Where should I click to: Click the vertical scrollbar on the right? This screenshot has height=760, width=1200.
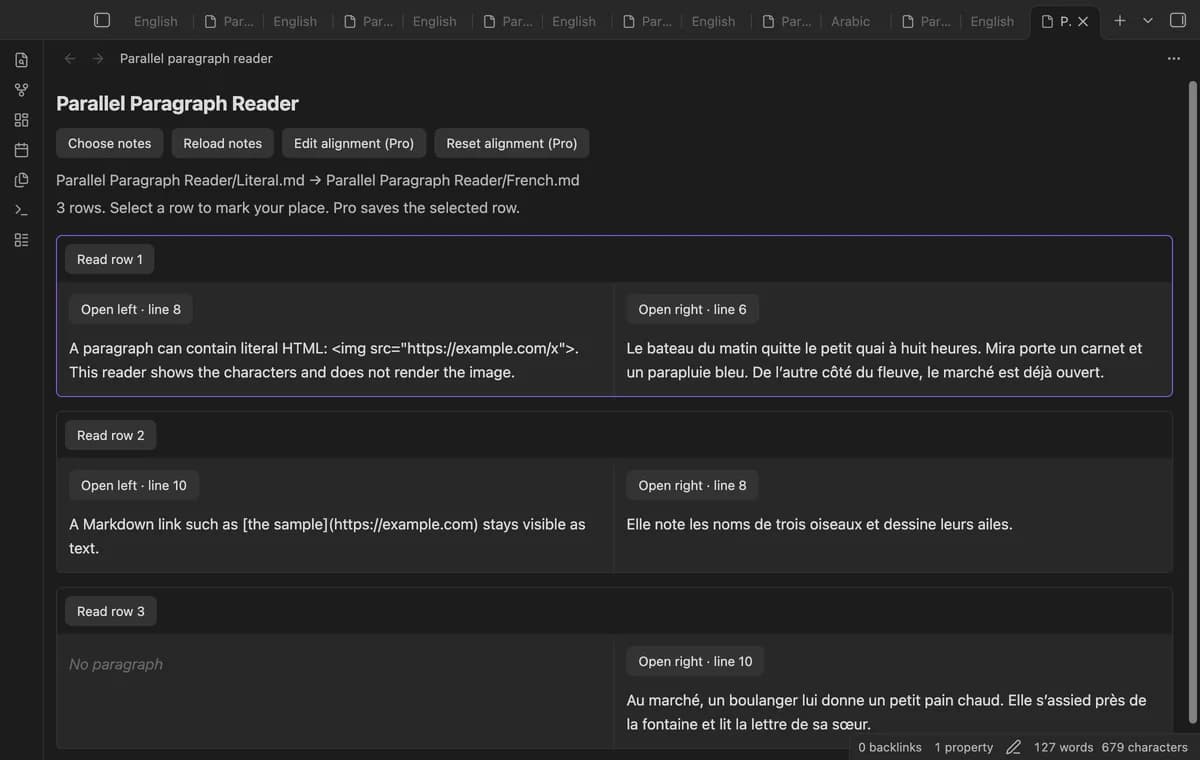tap(1192, 400)
